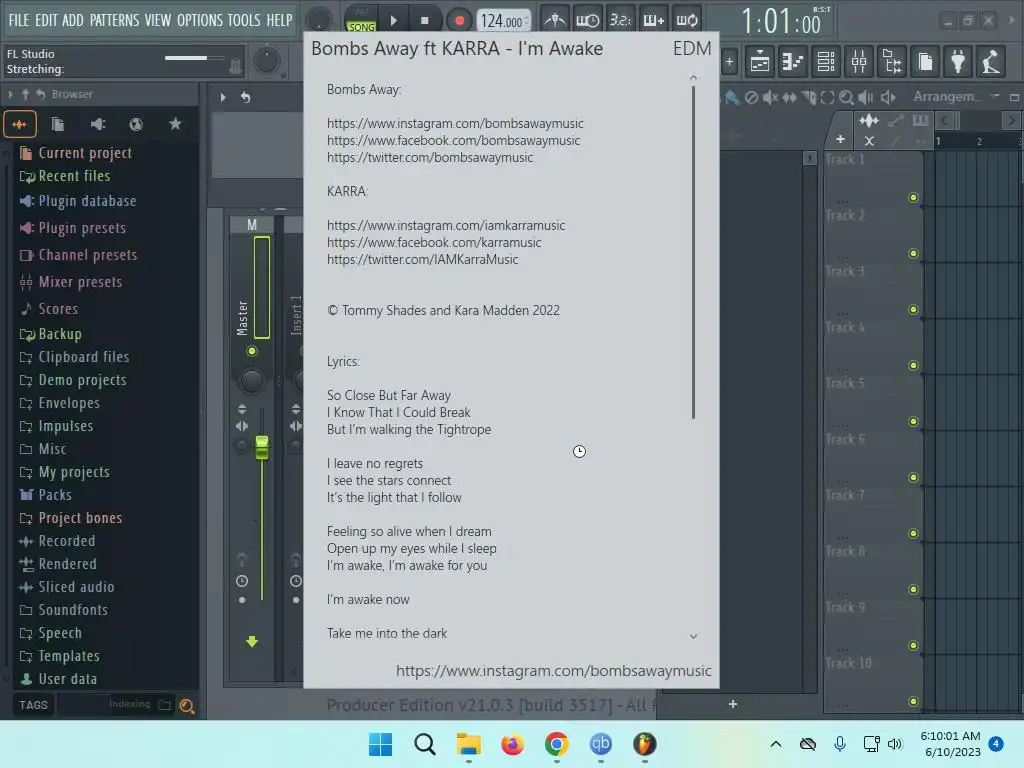Open the FILE menu
This screenshot has width=1024, height=768.
point(18,20)
